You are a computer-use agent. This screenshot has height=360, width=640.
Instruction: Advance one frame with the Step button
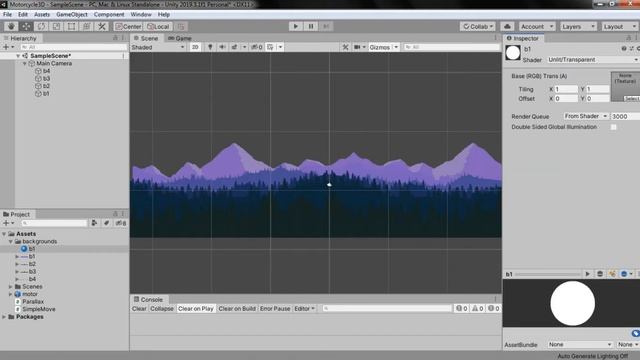(x=326, y=27)
